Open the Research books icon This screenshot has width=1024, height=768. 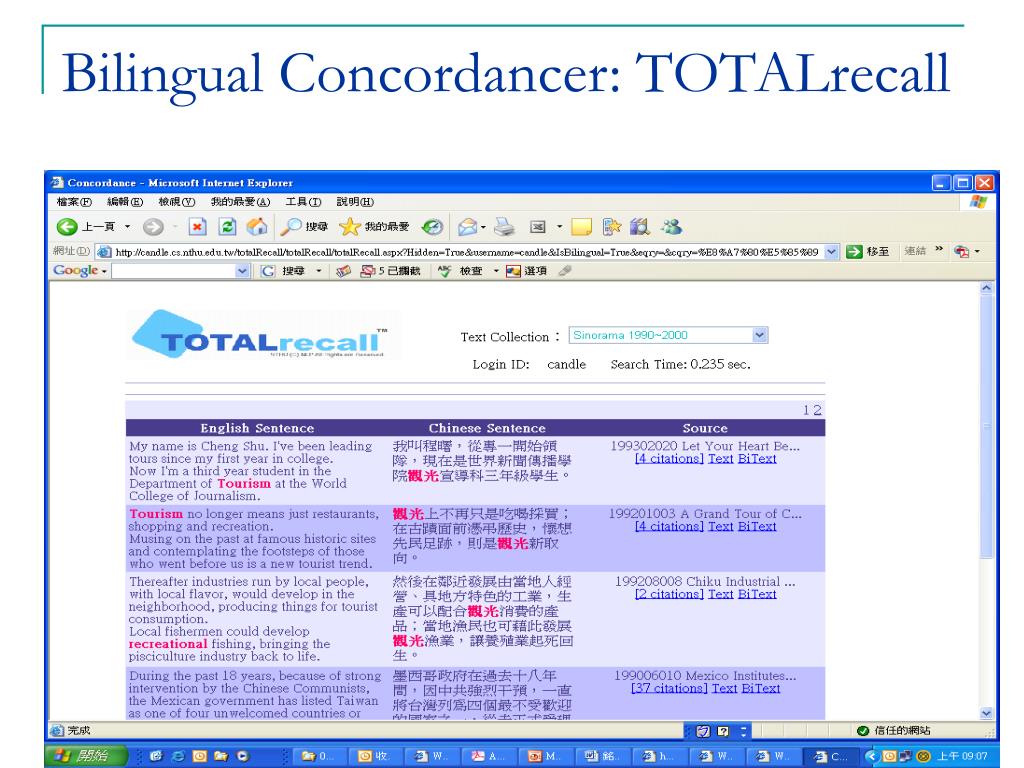click(x=640, y=227)
